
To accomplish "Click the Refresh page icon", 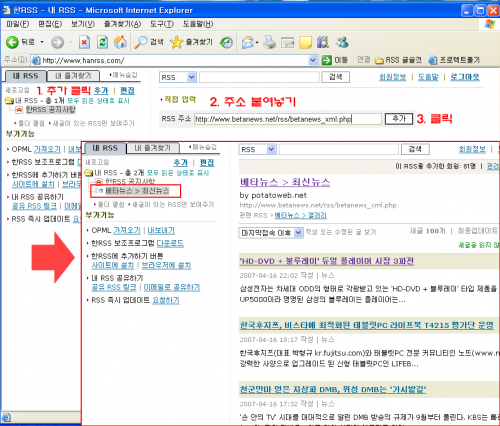I will tap(102, 42).
